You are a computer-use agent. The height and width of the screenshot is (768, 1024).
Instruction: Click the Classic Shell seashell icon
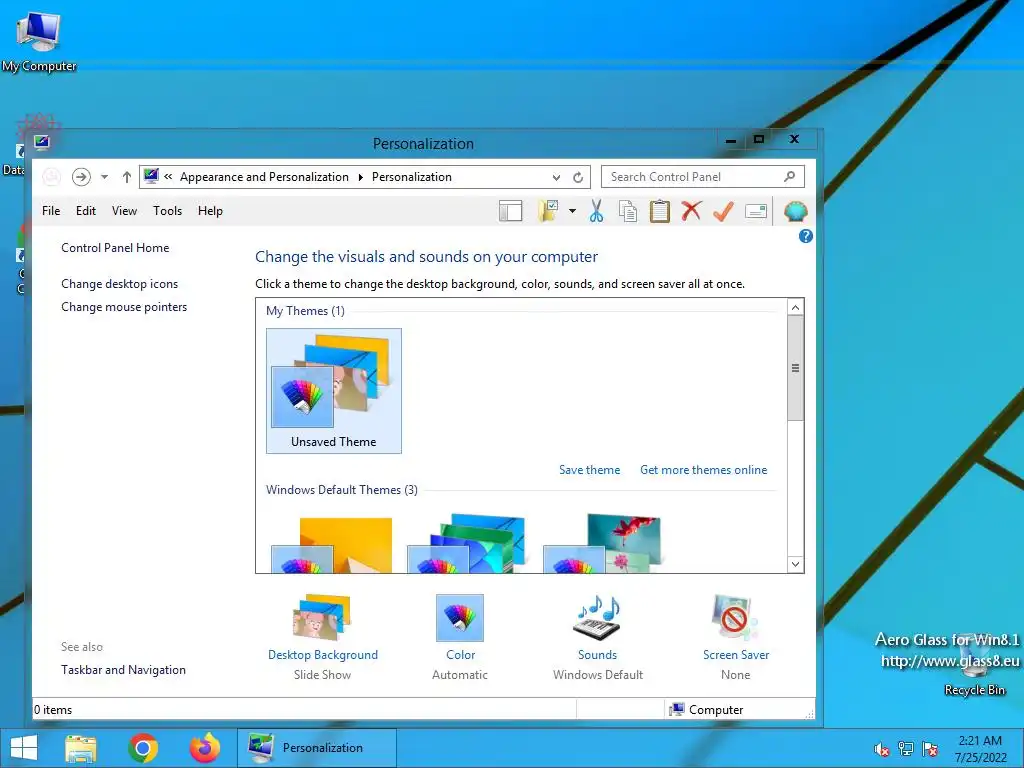click(x=795, y=211)
